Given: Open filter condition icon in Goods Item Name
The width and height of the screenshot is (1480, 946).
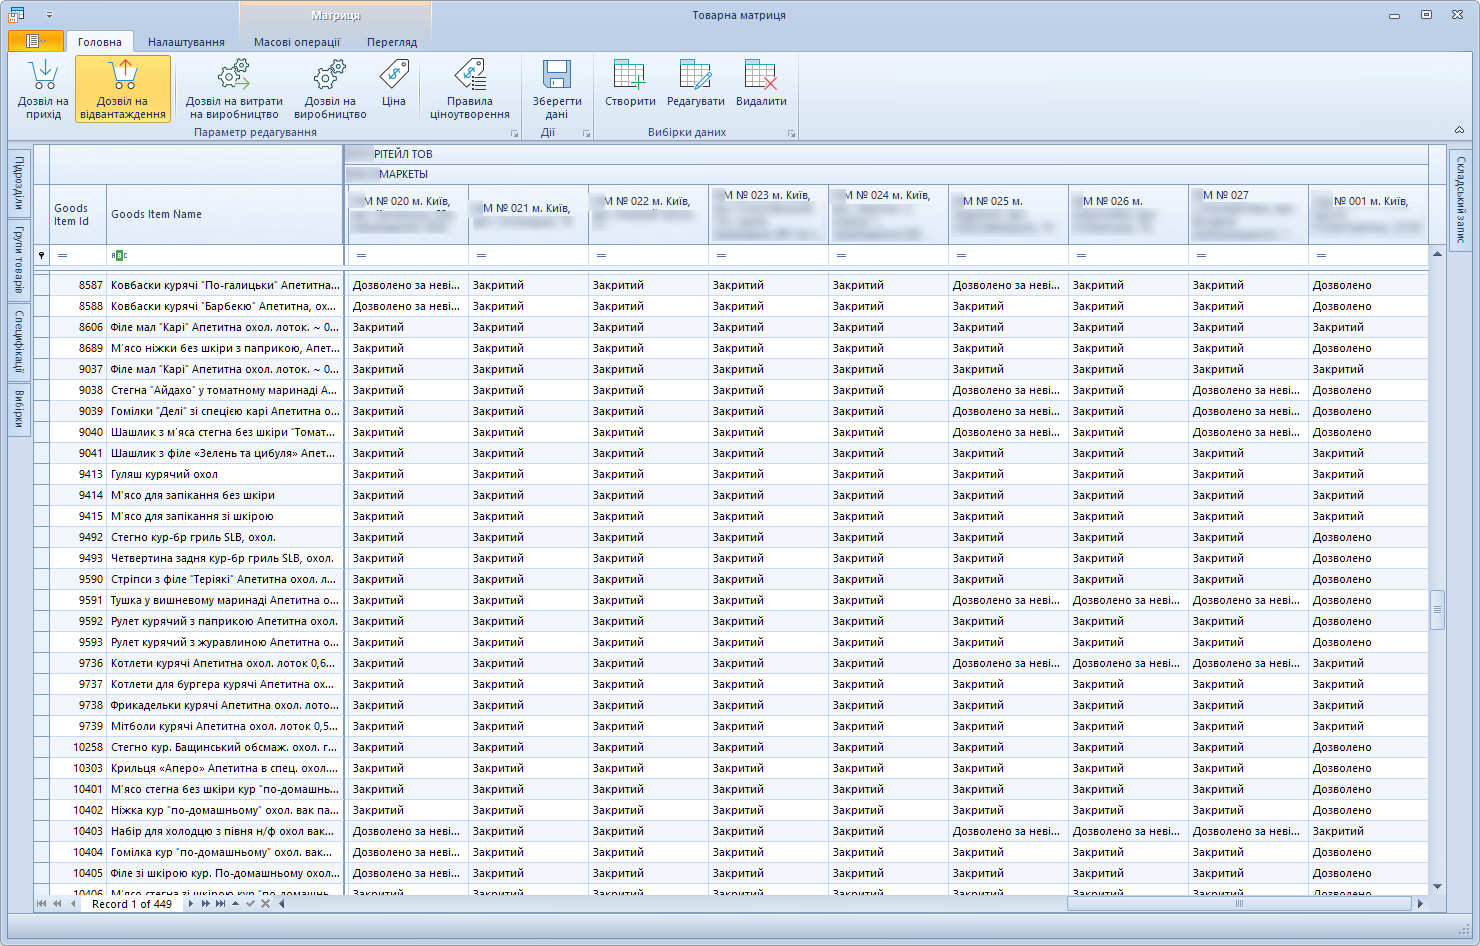Looking at the screenshot, I should point(119,256).
